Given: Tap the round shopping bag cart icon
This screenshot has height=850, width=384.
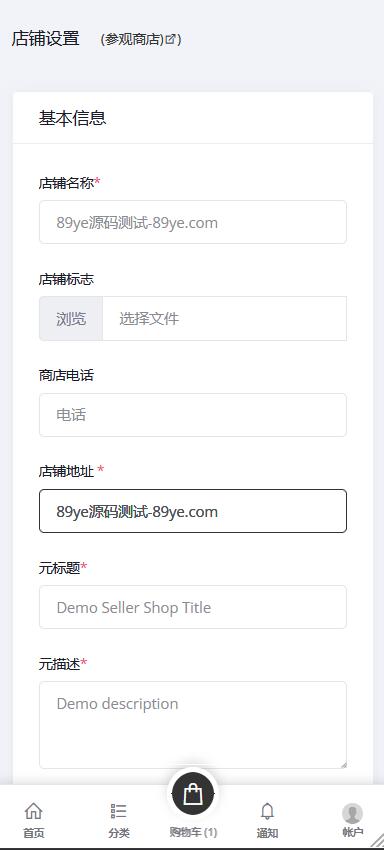Looking at the screenshot, I should coord(193,795).
